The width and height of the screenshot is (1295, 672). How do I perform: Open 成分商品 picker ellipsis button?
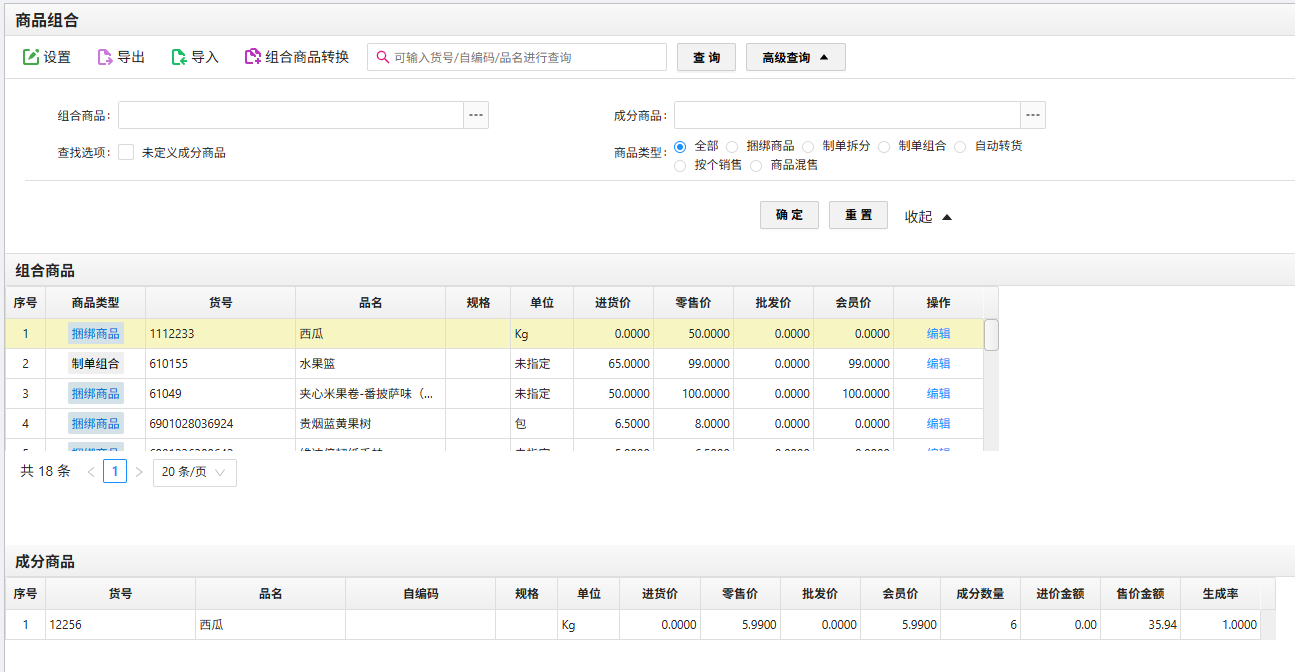point(1033,115)
